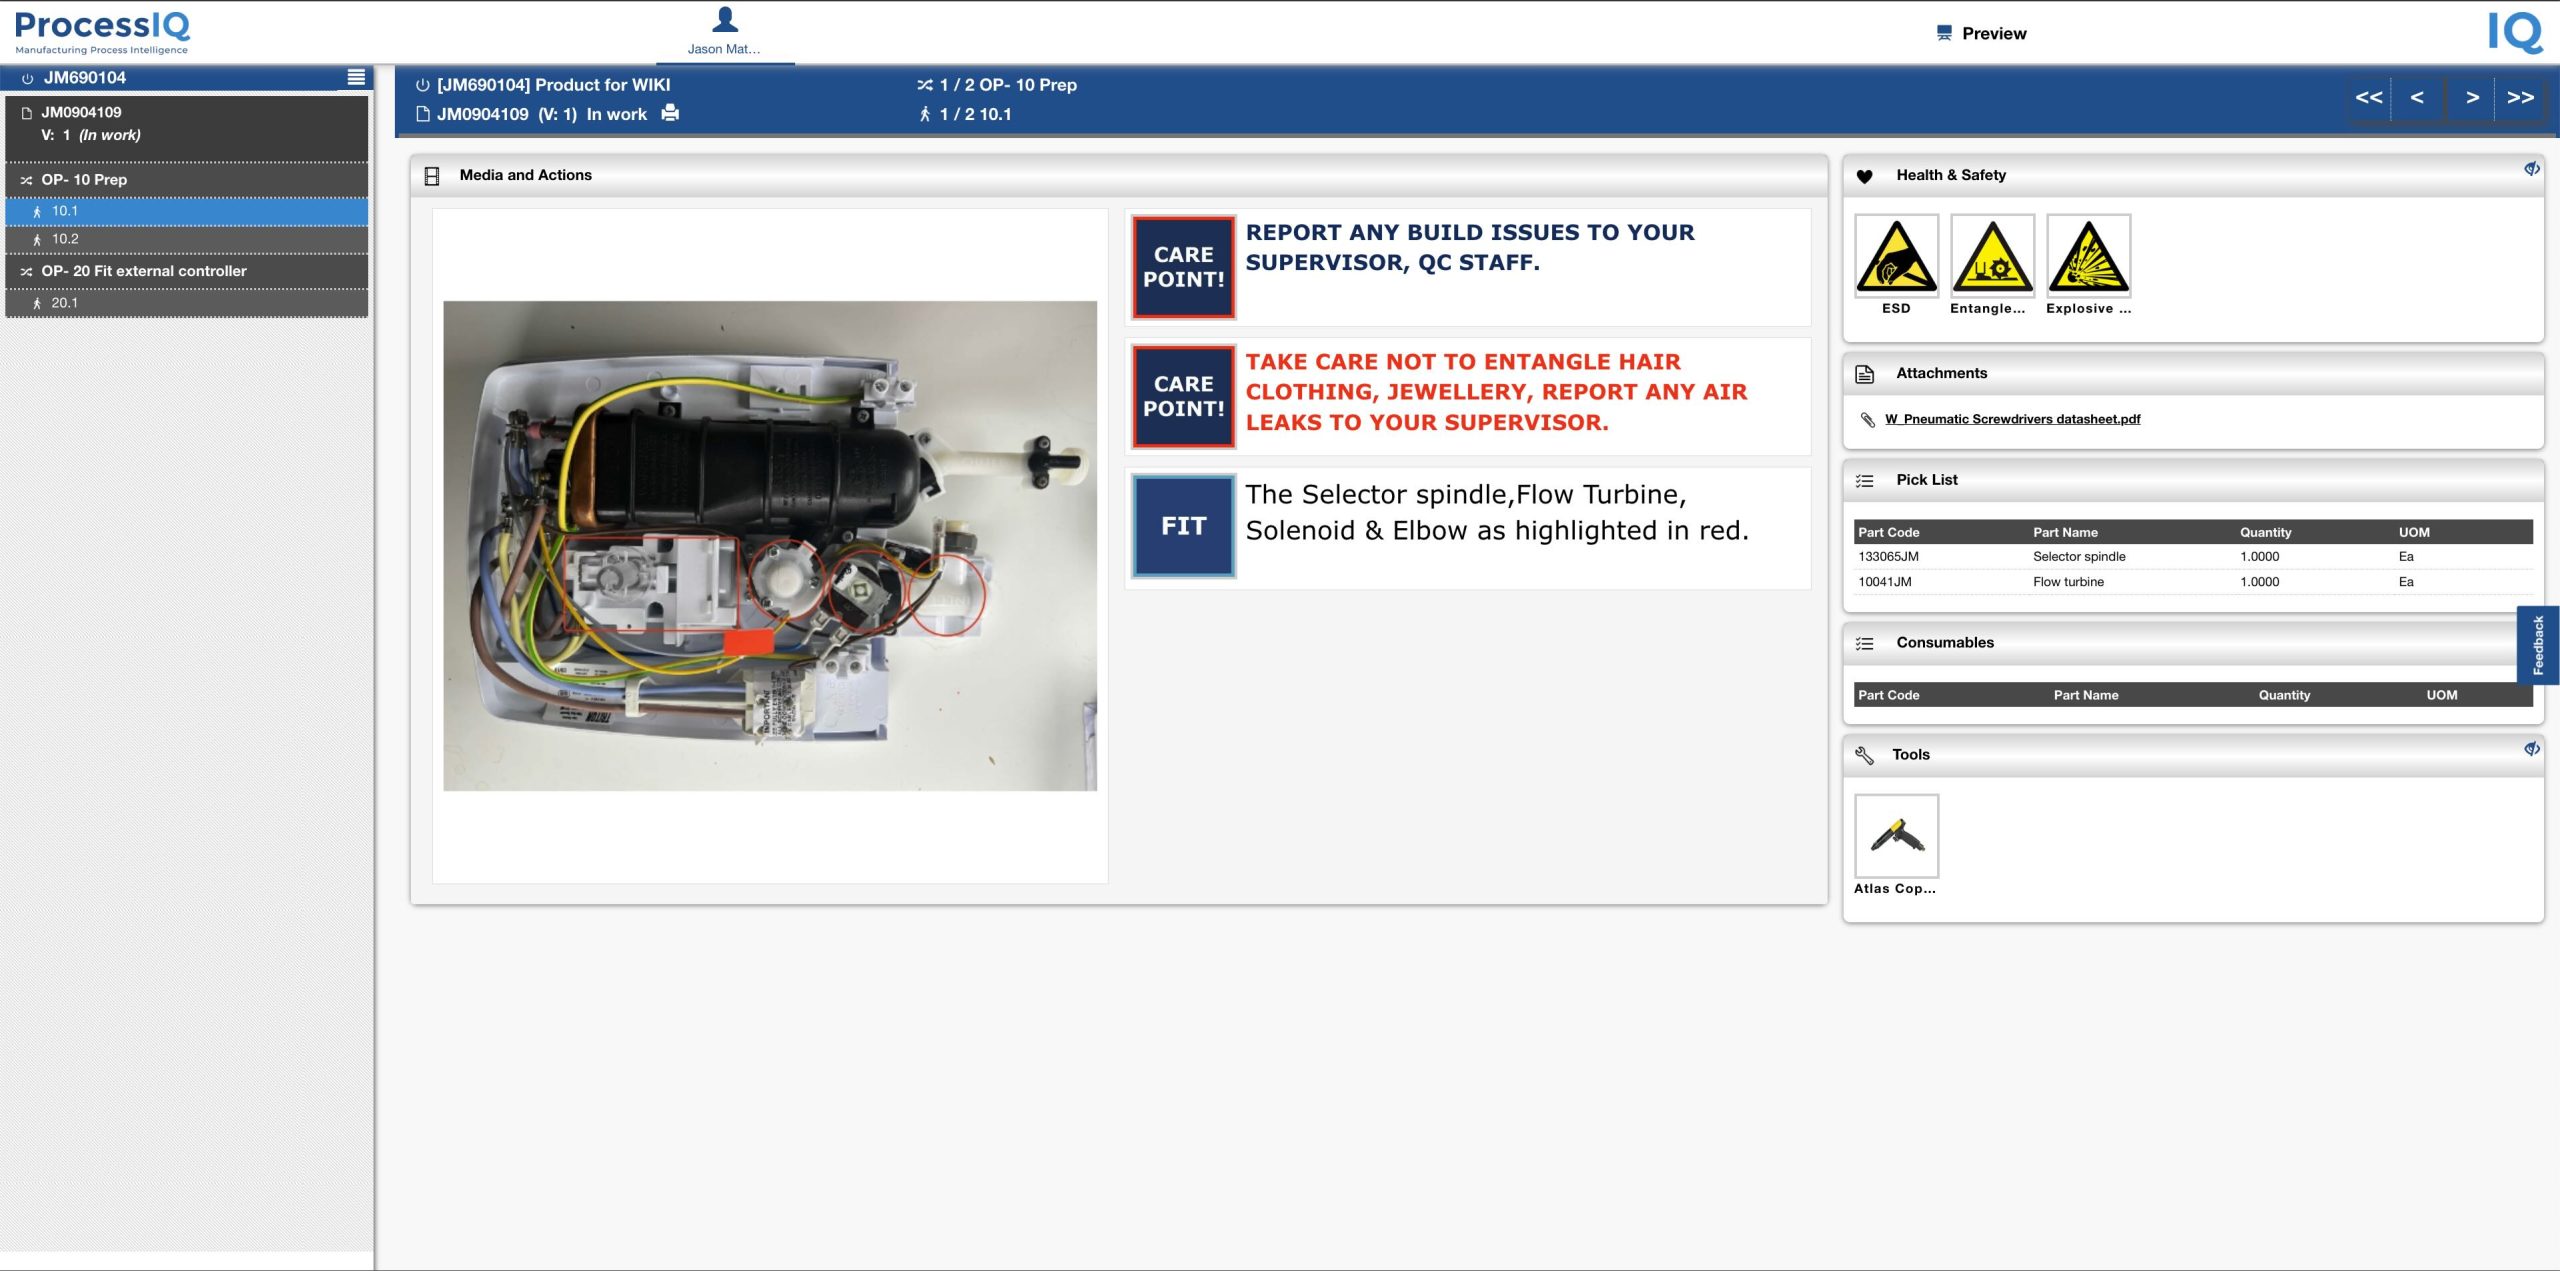Click the heart icon in Health & Safety header
The width and height of the screenshot is (2560, 1271).
pos(1864,176)
